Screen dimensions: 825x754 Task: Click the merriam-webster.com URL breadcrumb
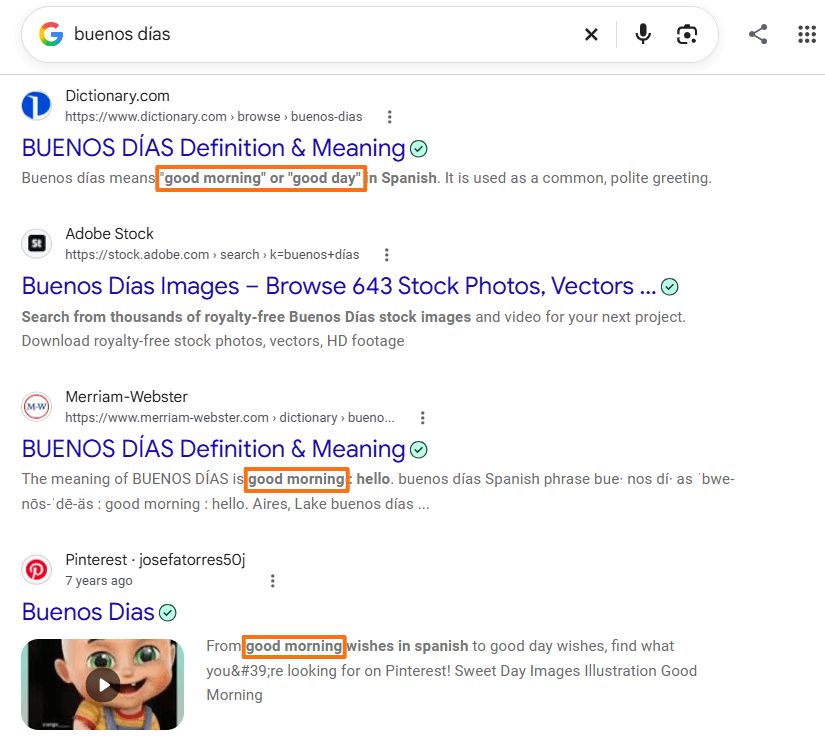pos(229,418)
